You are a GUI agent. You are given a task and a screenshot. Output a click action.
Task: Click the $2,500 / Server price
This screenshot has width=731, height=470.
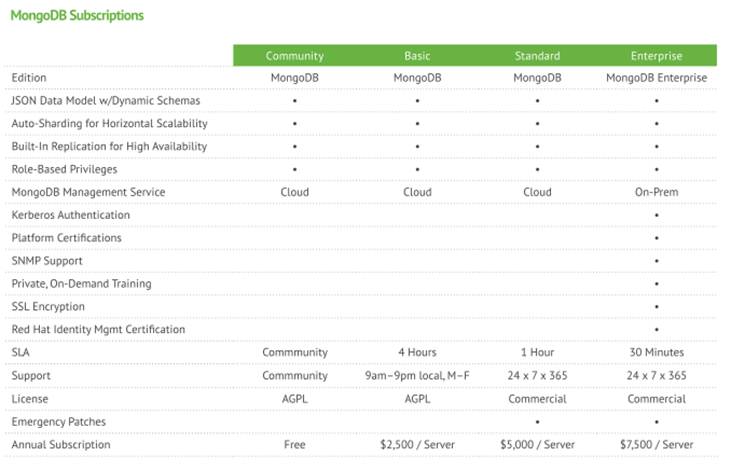[417, 445]
